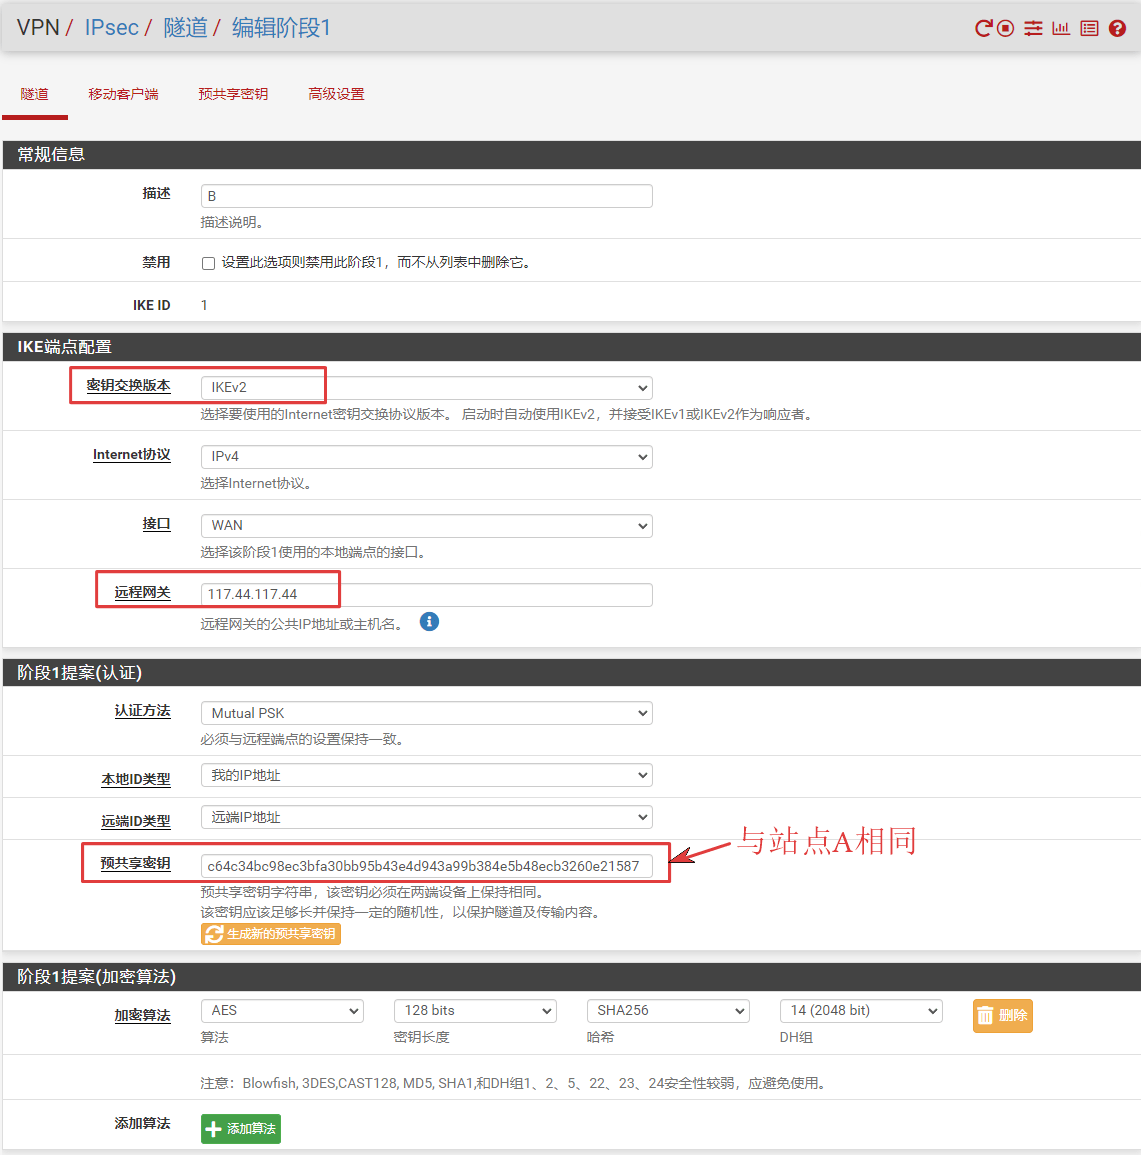Click 生成新的预共享密钥 button
1141x1155 pixels.
click(x=271, y=934)
